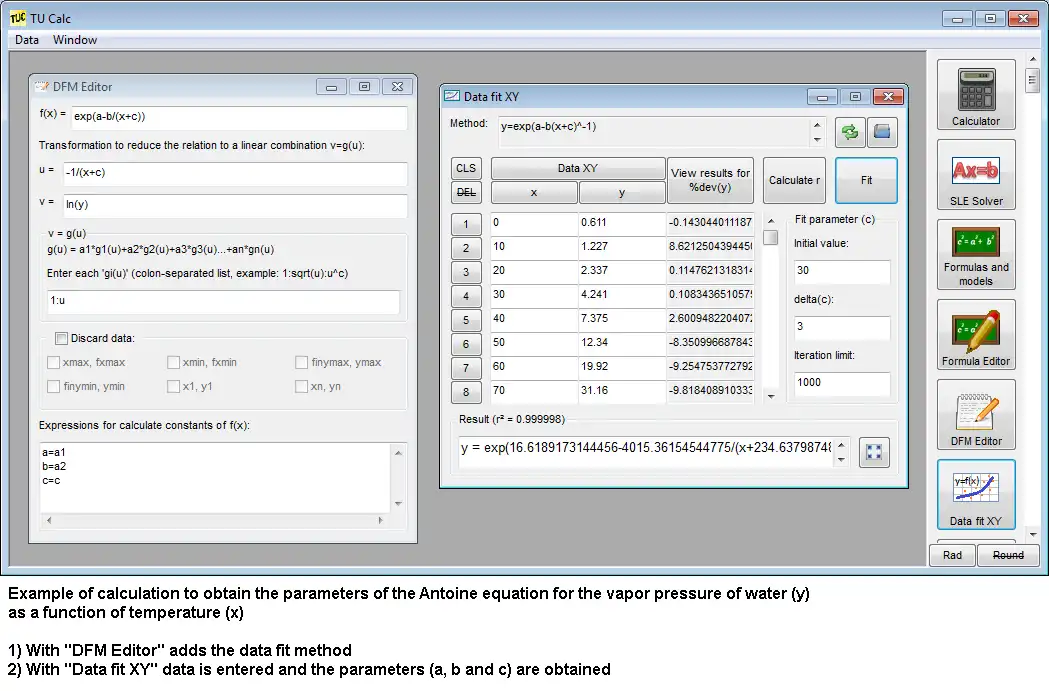Click y cell with 7.375
The image size is (1049, 691).
pyautogui.click(x=622, y=318)
